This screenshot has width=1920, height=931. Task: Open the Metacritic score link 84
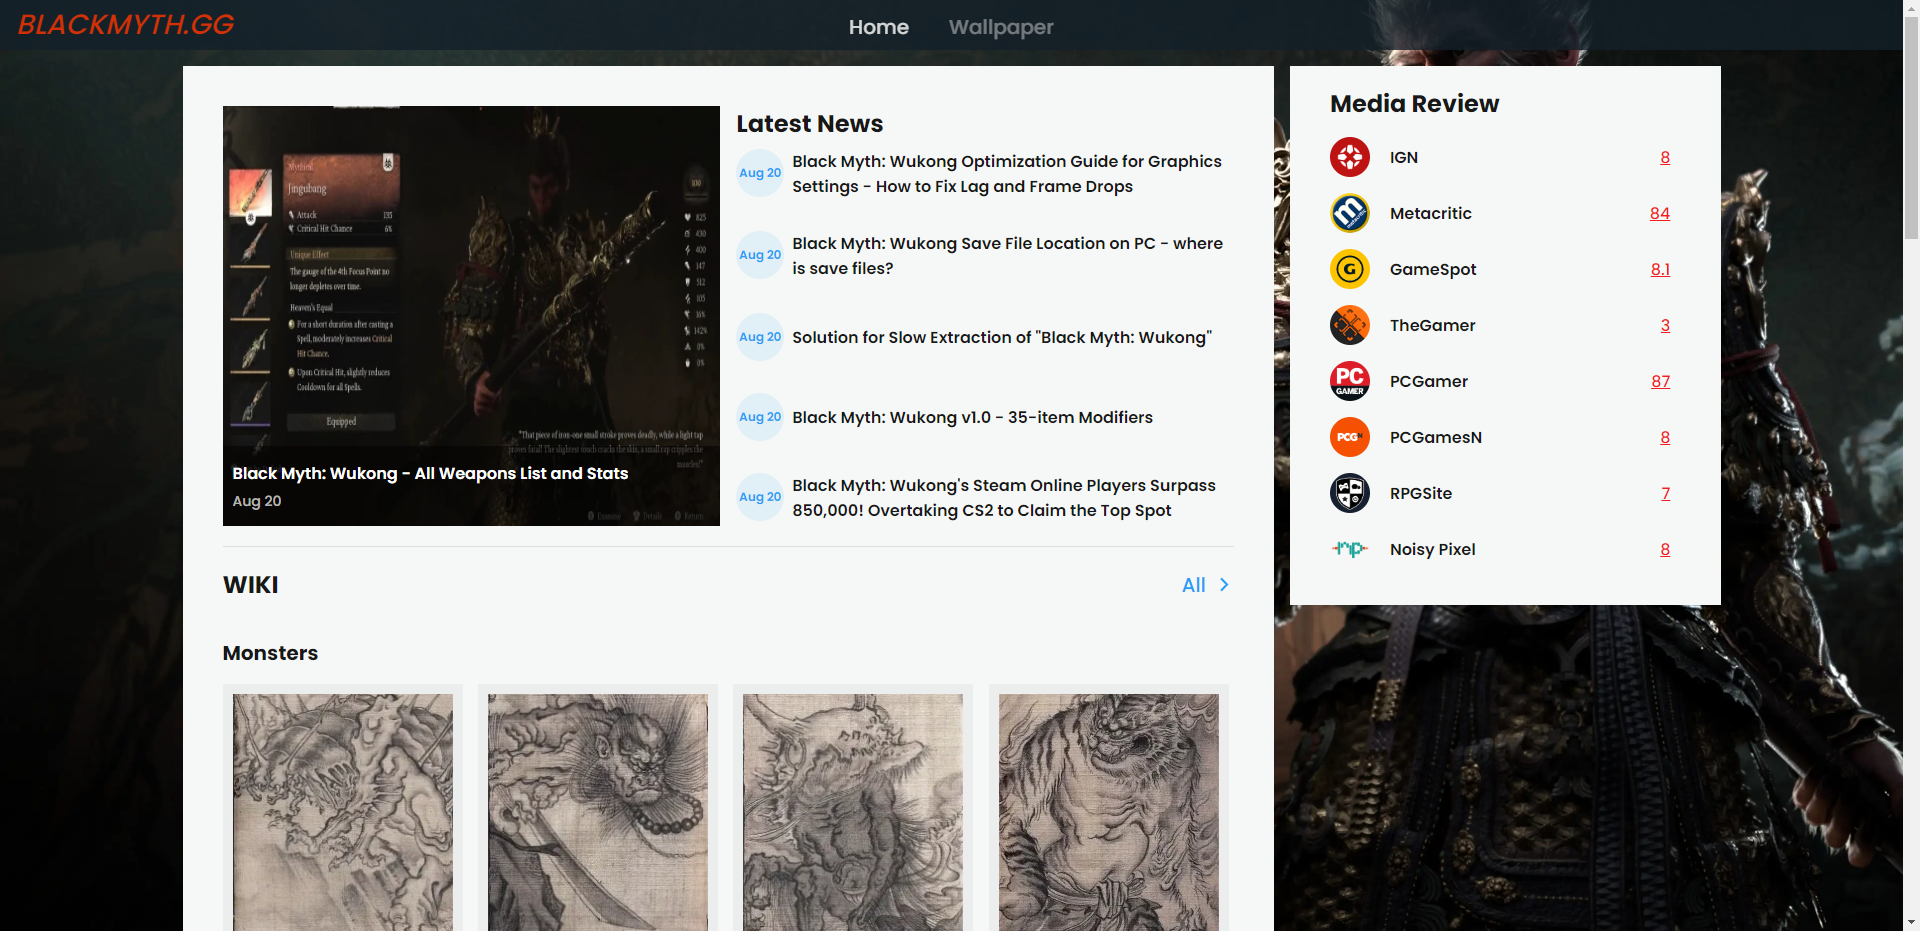[x=1659, y=213]
